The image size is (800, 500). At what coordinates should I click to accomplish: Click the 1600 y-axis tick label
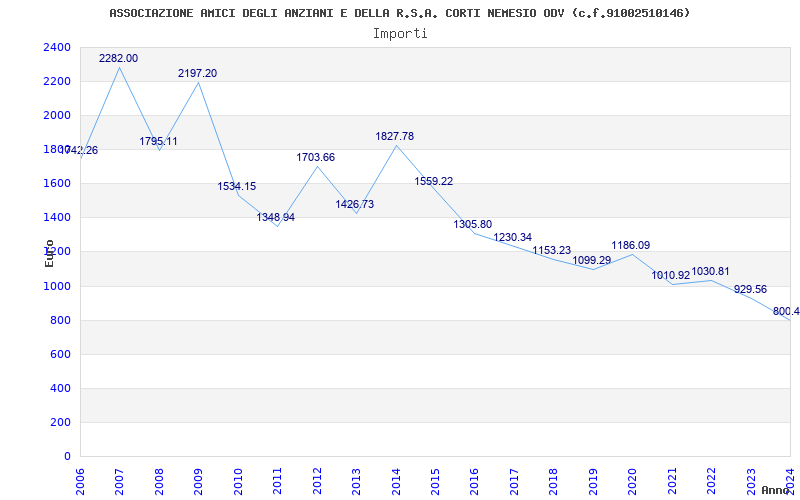(x=57, y=184)
